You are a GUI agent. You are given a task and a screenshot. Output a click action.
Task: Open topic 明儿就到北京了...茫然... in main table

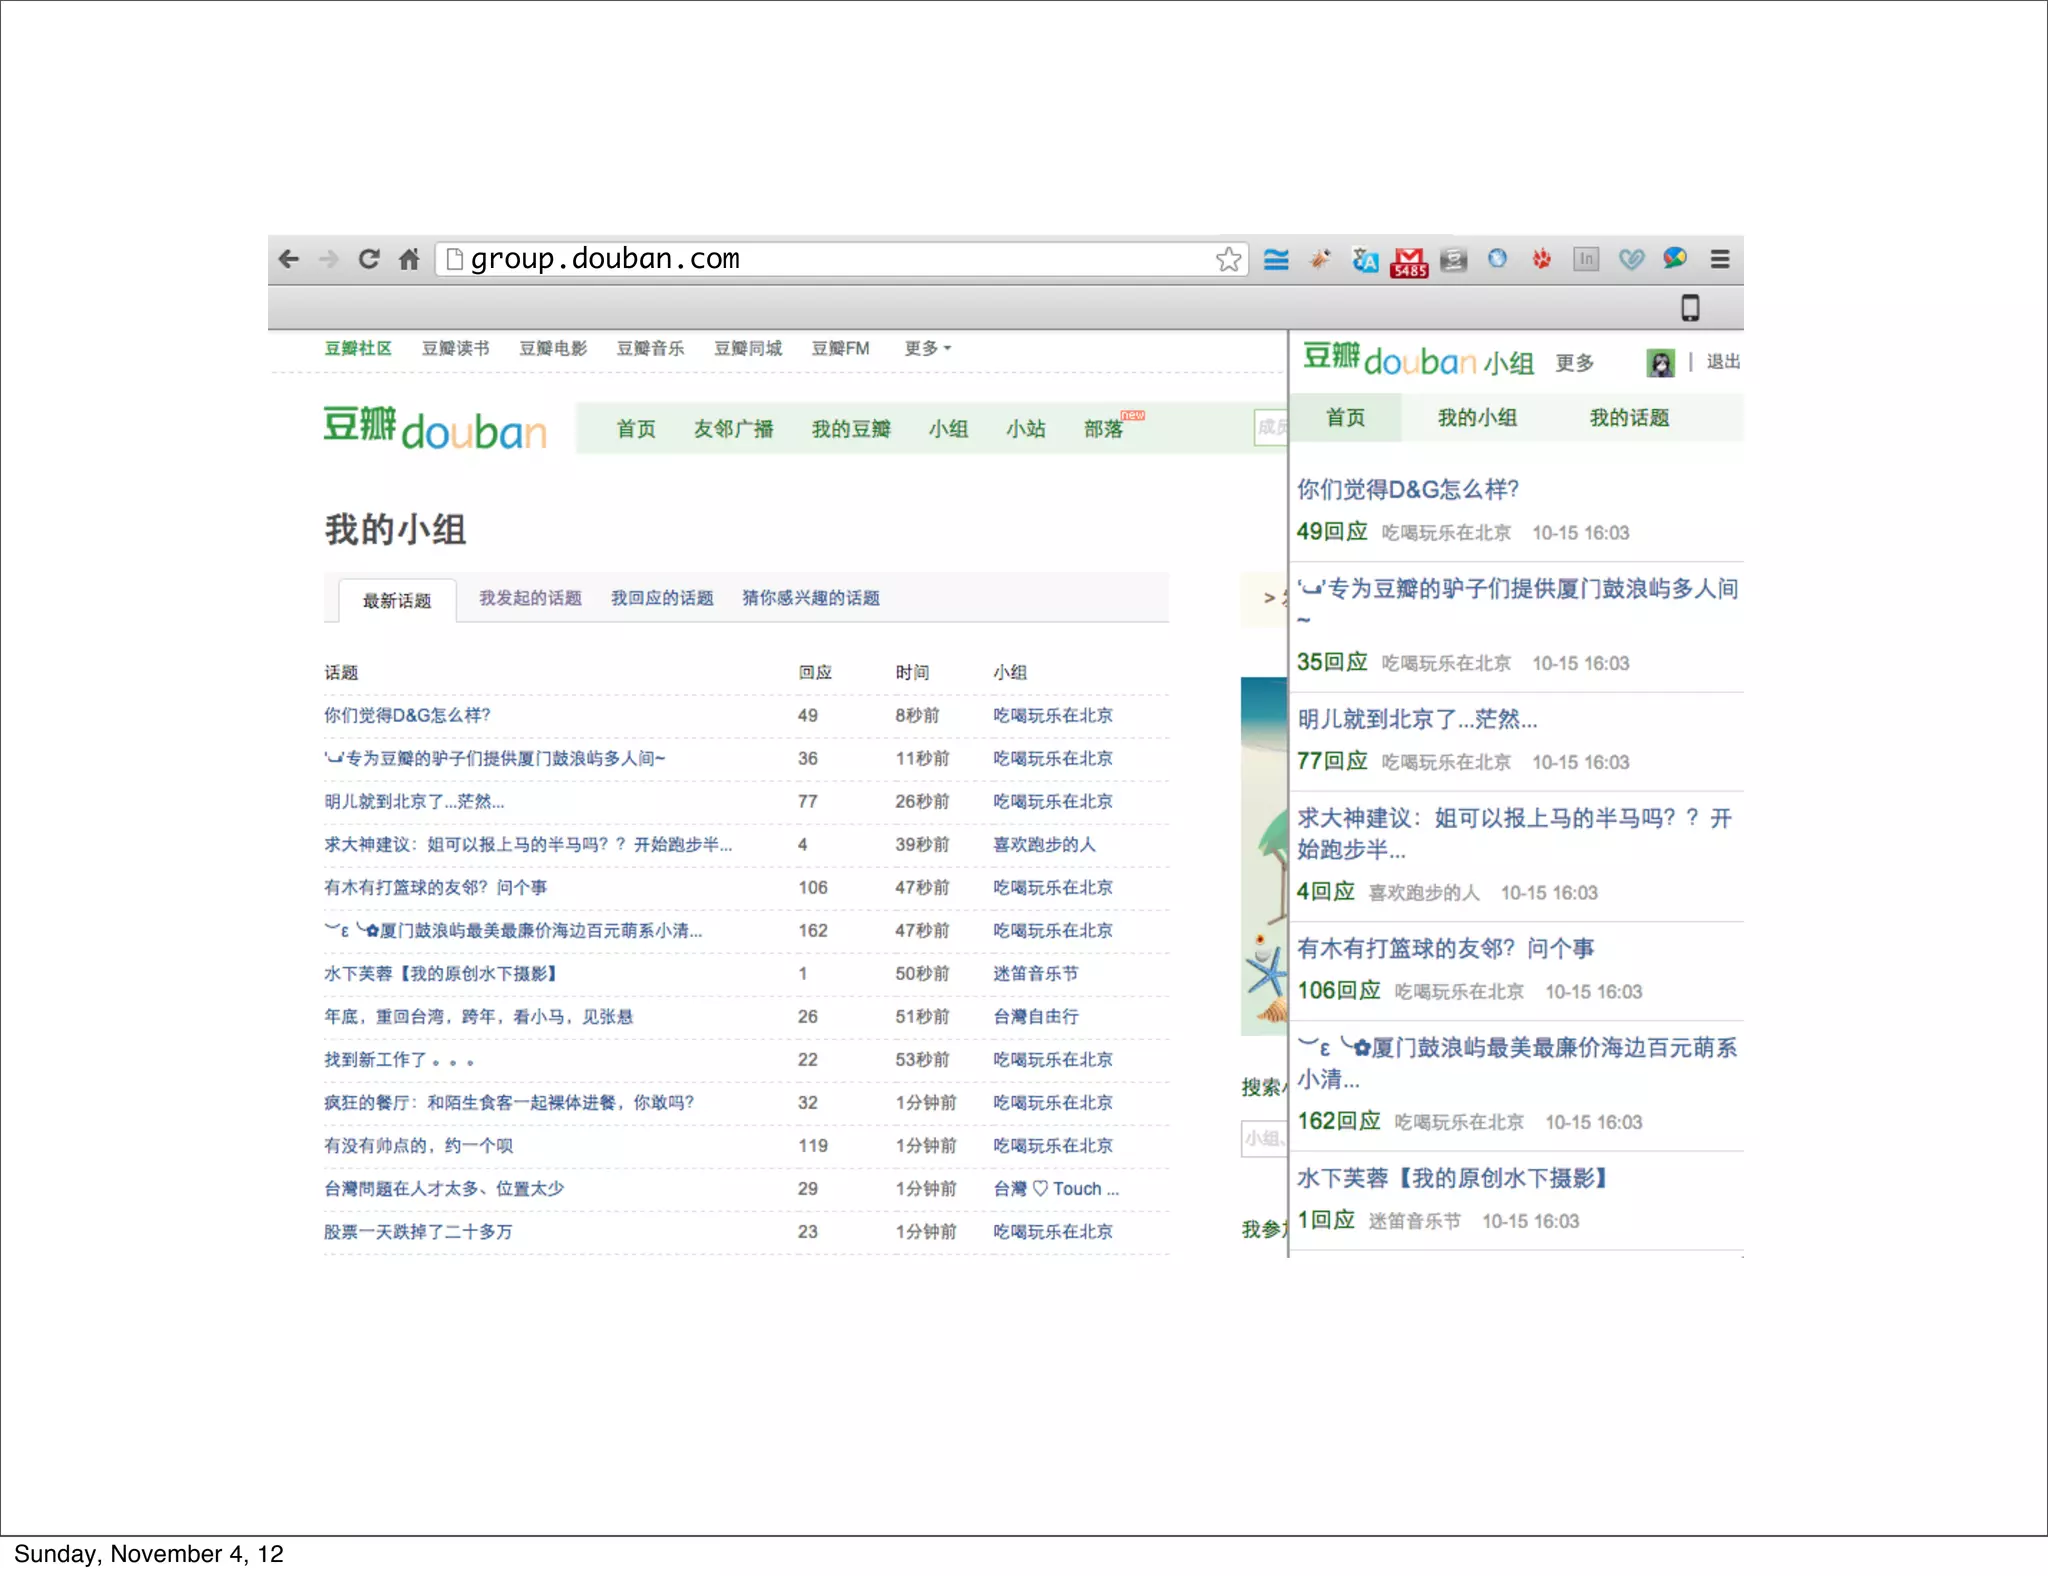pyautogui.click(x=414, y=801)
